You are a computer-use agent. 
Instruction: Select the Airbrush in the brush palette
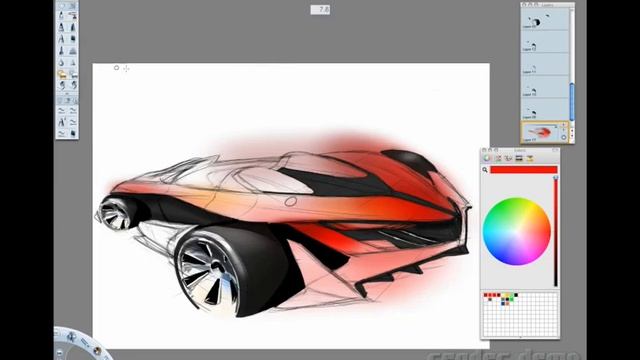pos(73,16)
